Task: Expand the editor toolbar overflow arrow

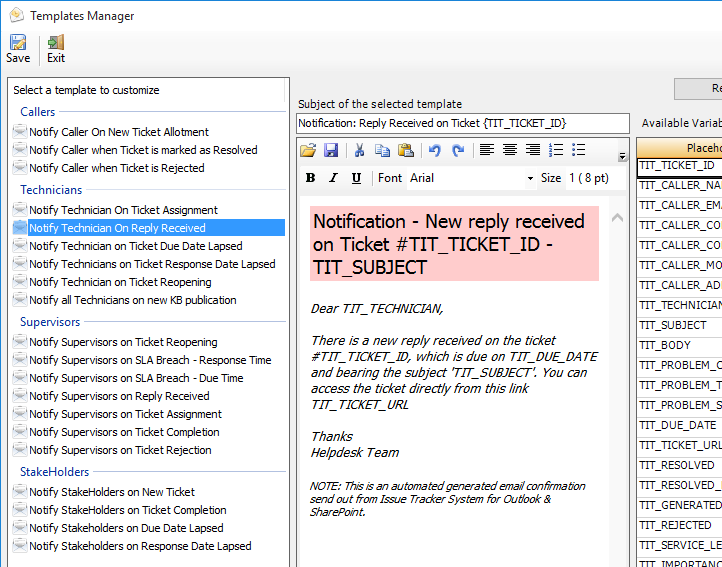Action: [622, 156]
